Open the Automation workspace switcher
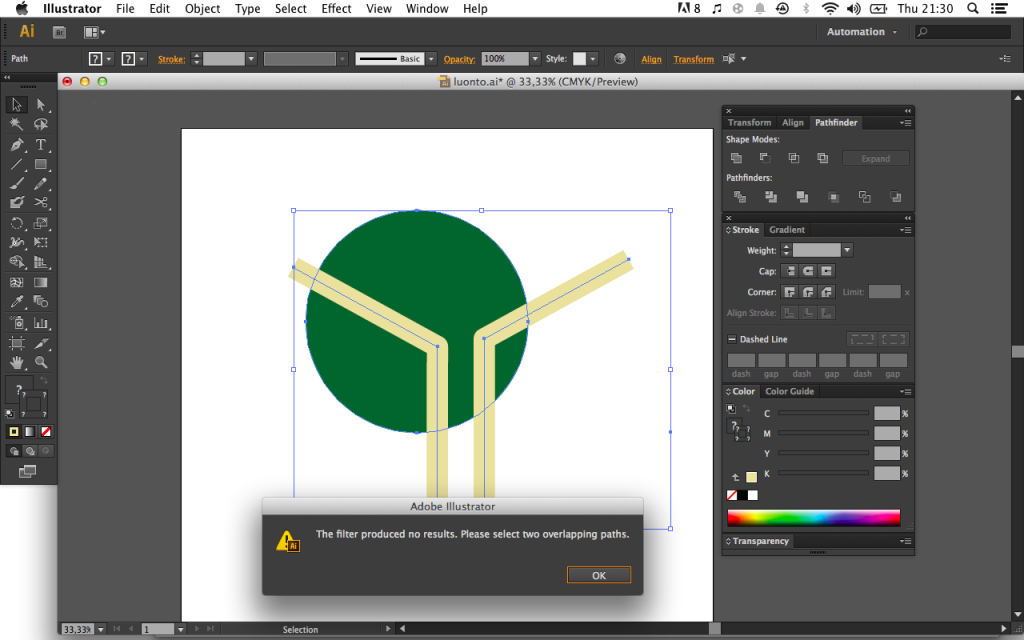Image resolution: width=1024 pixels, height=640 pixels. click(861, 32)
